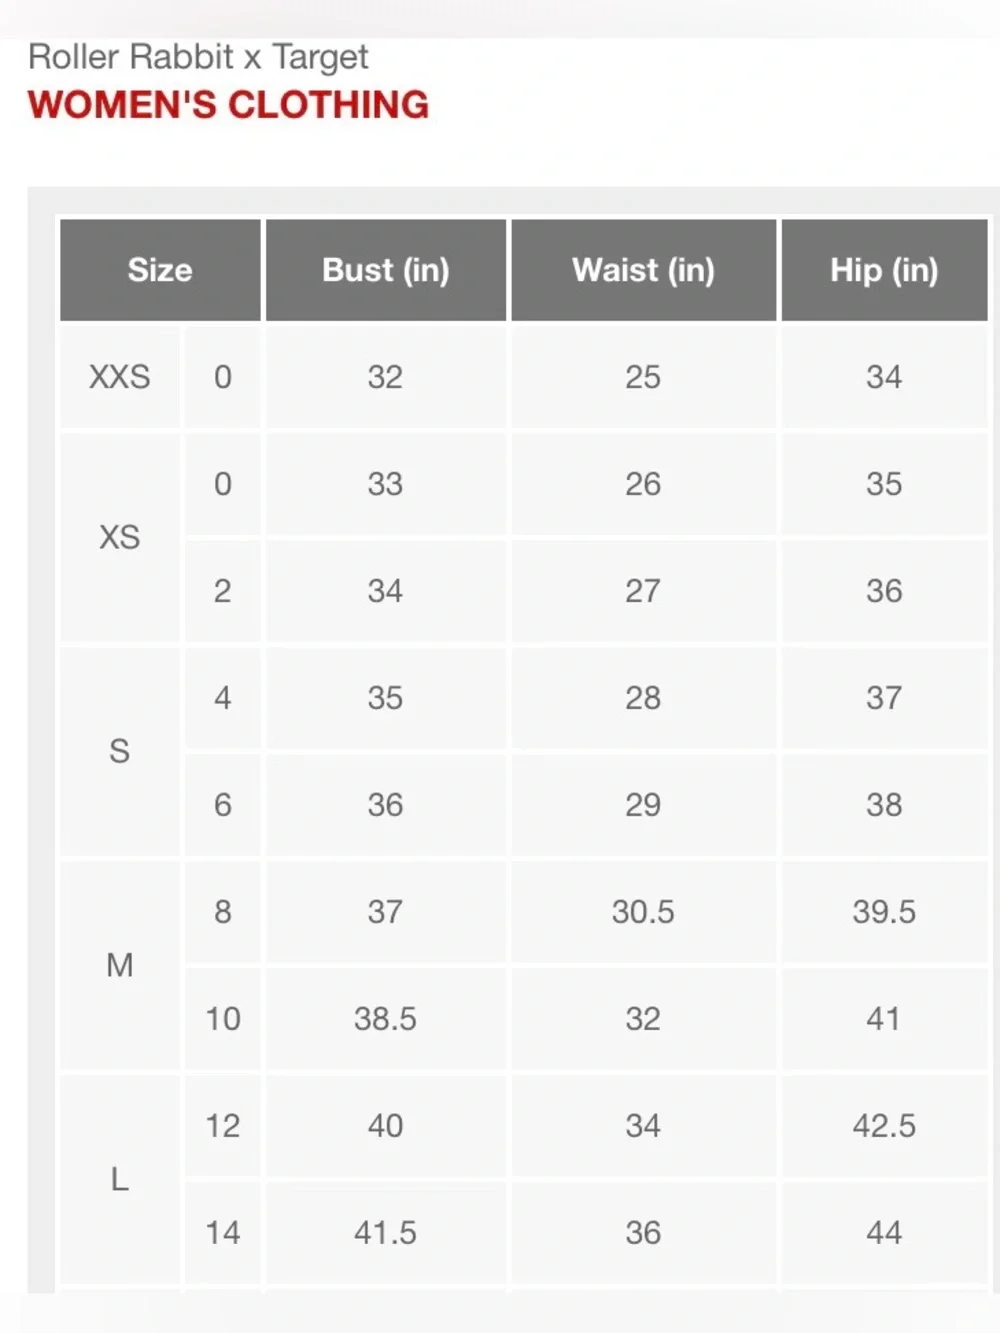
Task: Click the hip value 42.5
Action: (884, 1126)
